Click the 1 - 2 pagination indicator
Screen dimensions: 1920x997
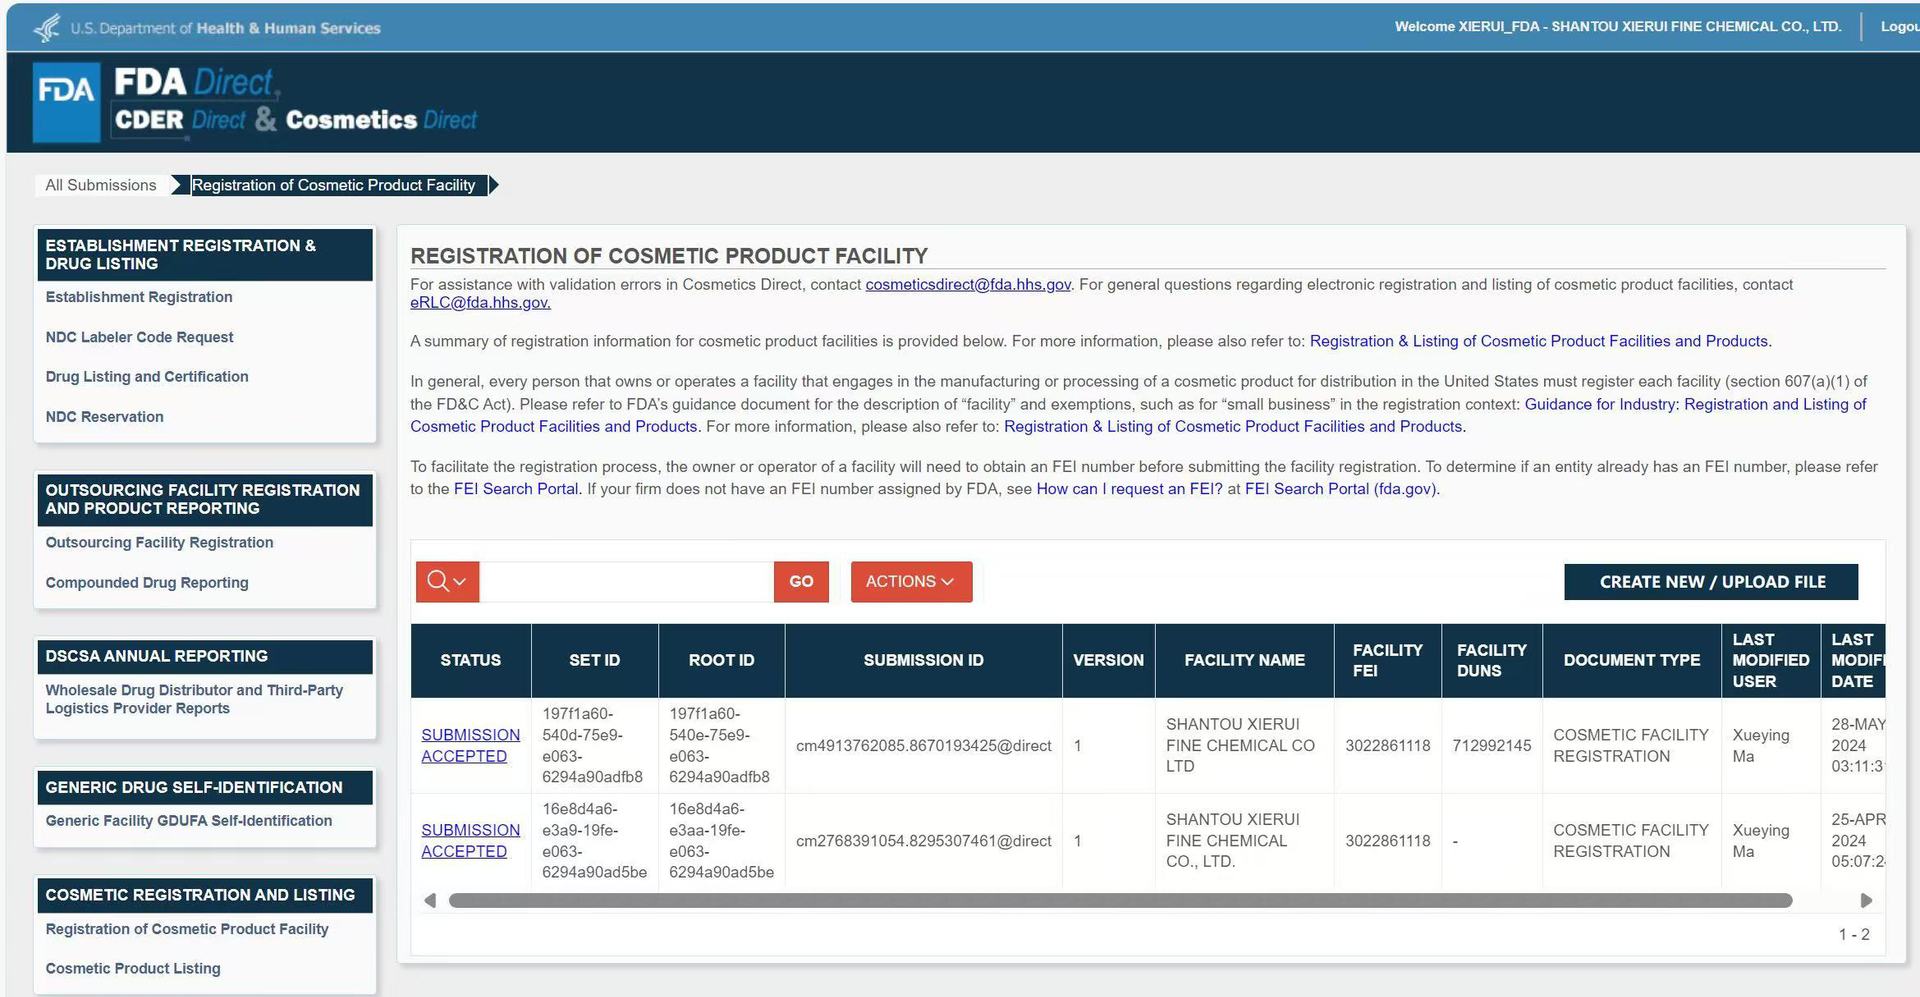pos(1854,934)
